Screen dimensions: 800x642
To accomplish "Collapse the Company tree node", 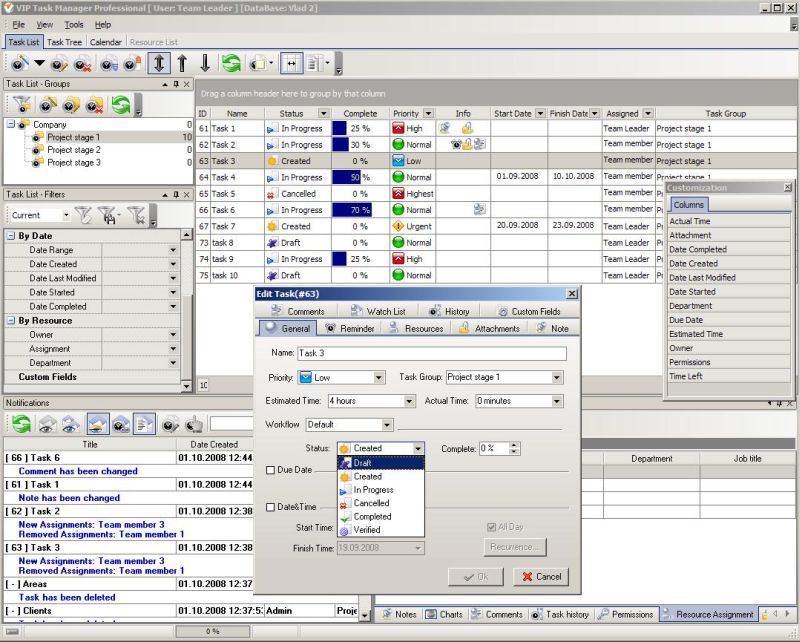I will click(11, 124).
